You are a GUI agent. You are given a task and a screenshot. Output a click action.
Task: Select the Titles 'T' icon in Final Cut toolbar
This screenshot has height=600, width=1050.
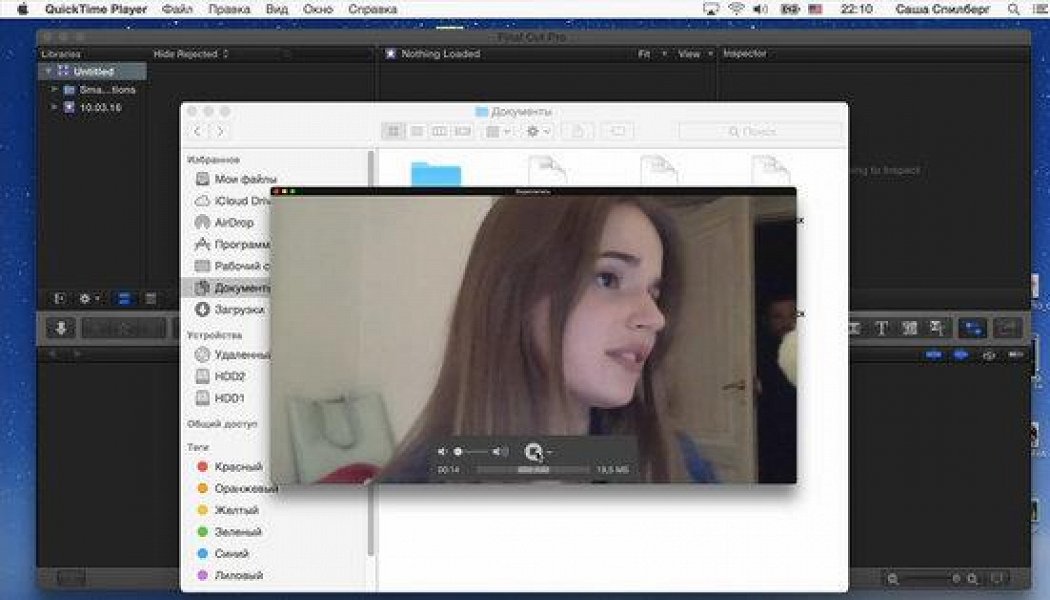[882, 328]
